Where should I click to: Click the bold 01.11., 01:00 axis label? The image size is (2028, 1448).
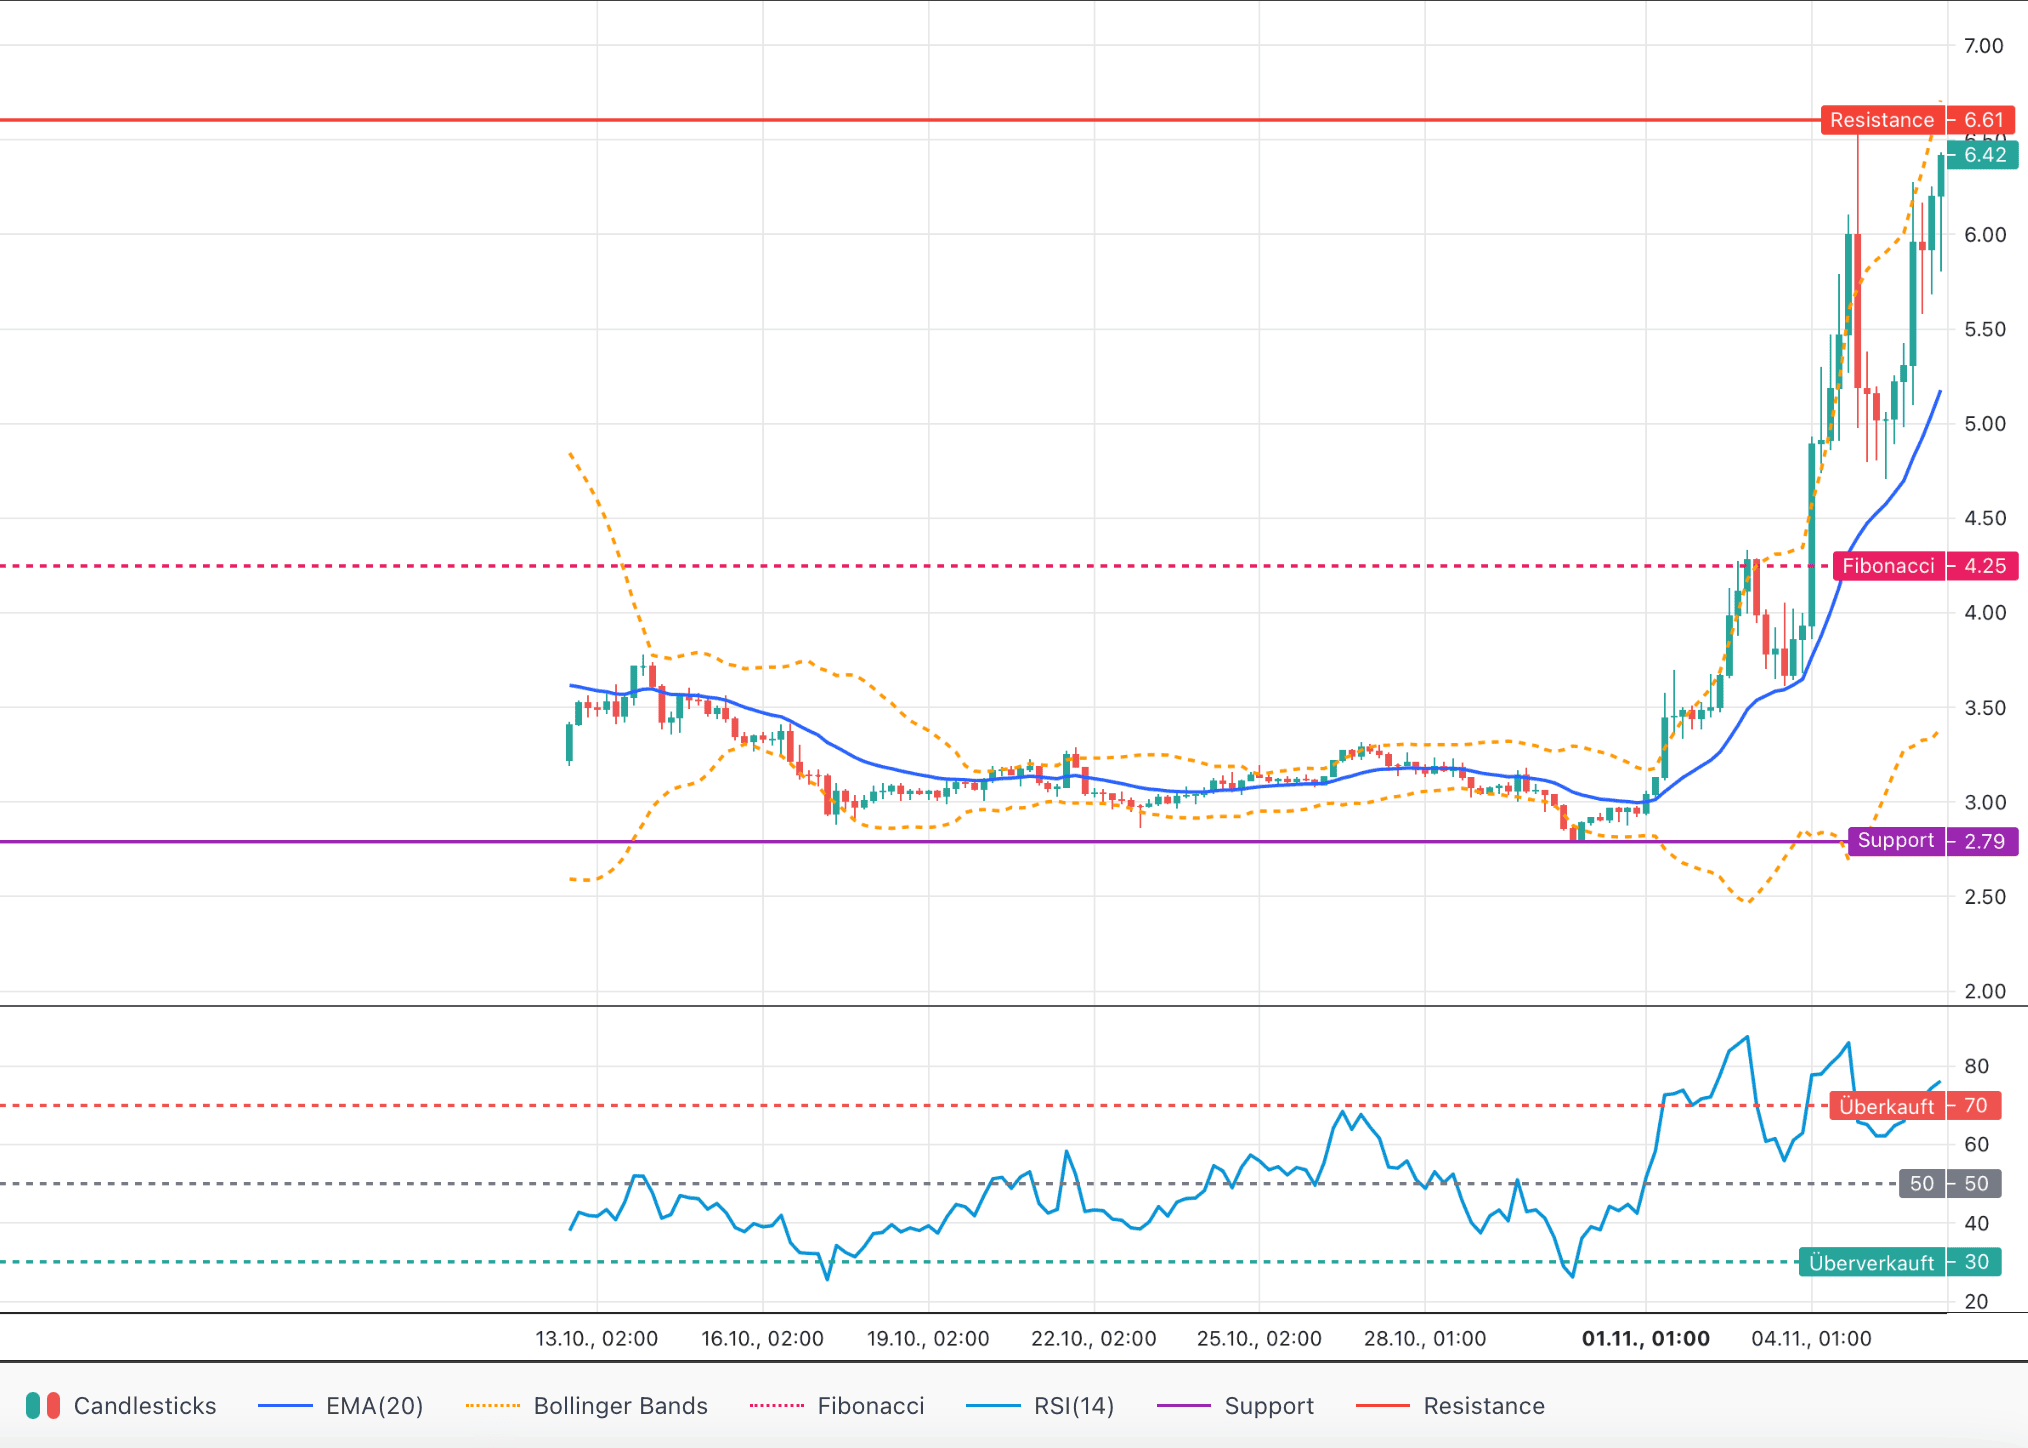1645,1338
